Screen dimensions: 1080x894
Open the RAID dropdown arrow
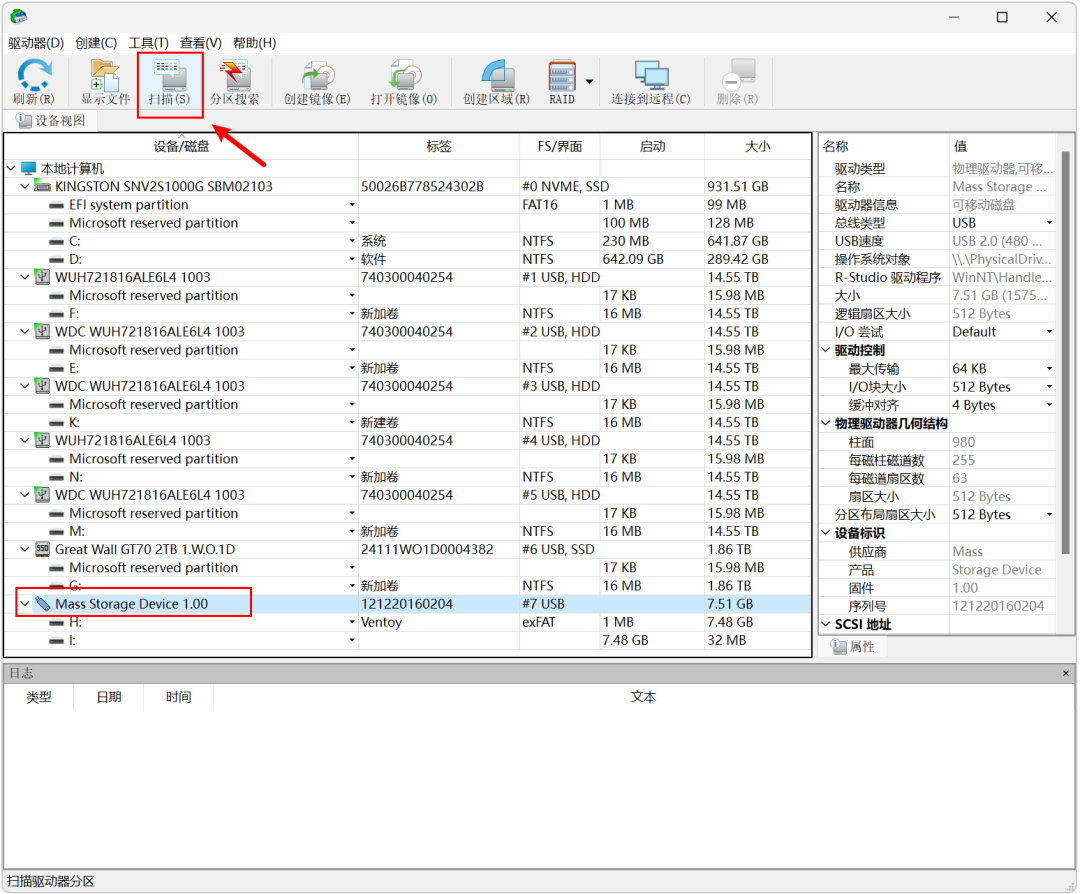(x=590, y=82)
